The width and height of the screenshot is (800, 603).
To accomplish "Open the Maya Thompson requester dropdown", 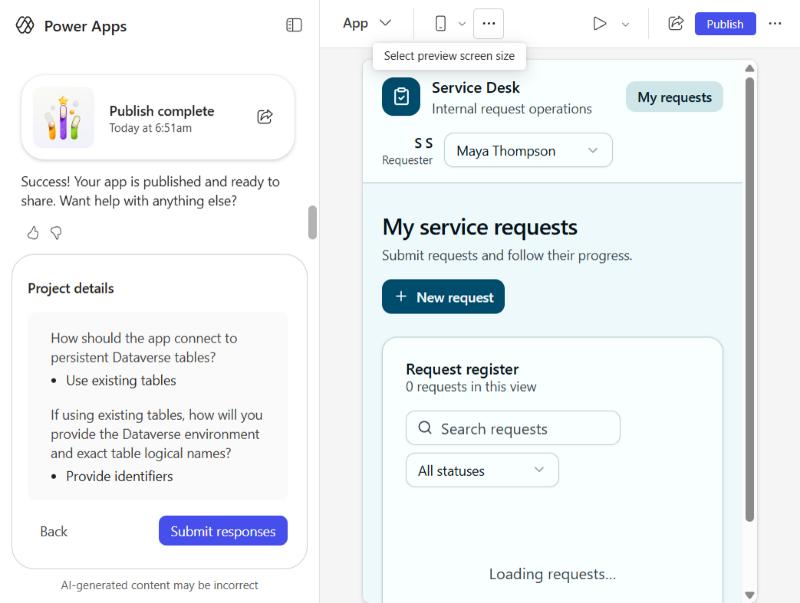I will click(528, 150).
